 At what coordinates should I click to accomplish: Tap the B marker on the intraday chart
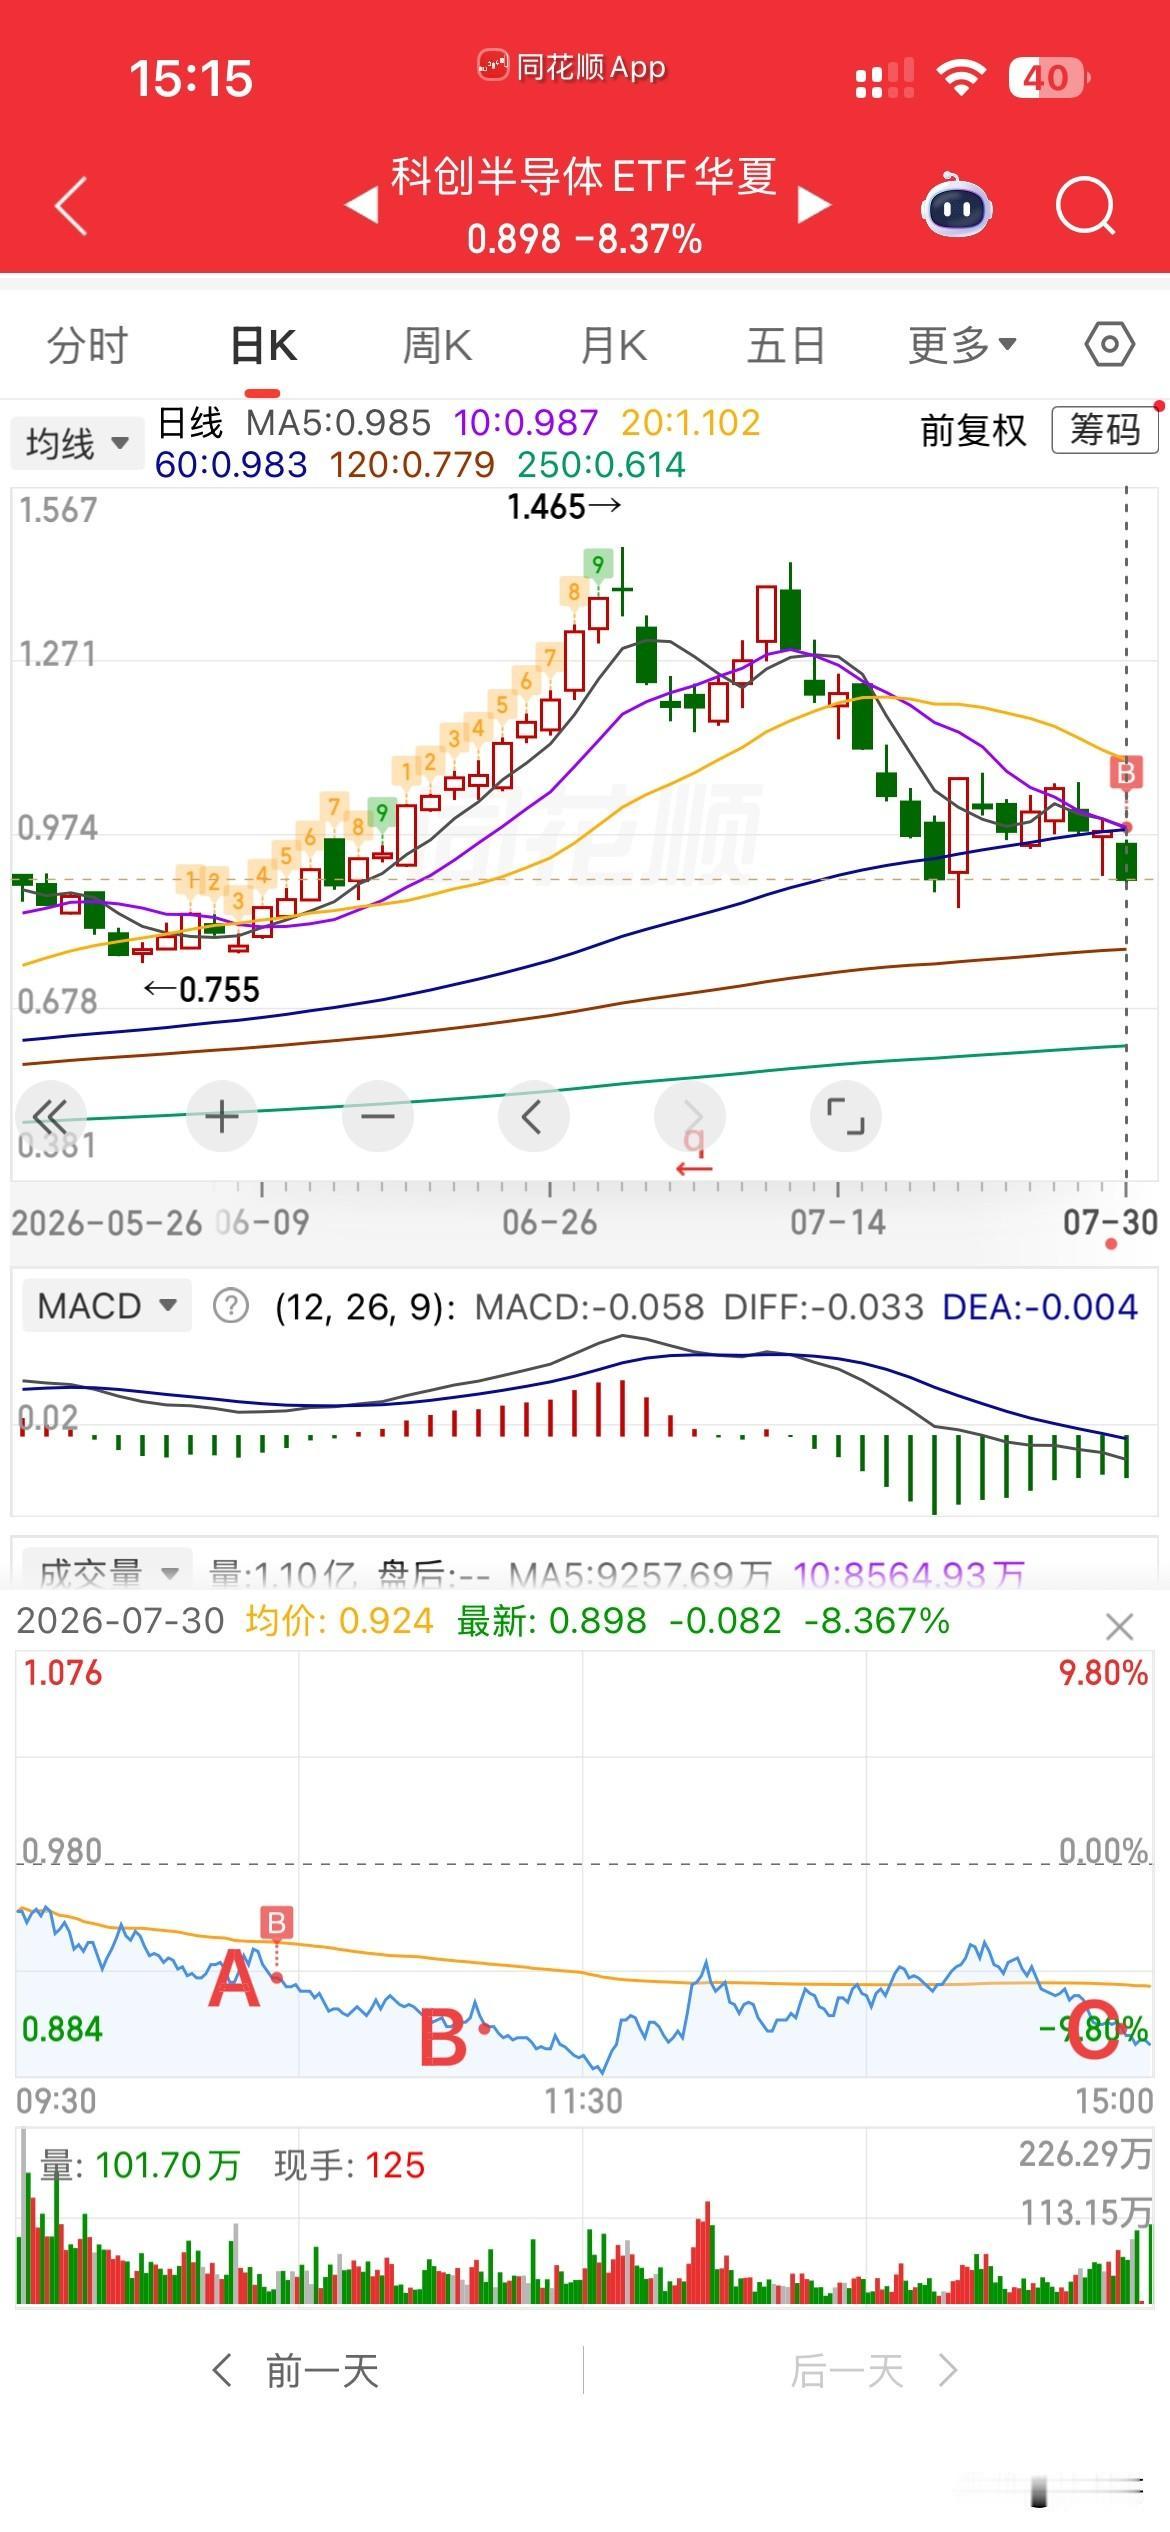[x=277, y=1923]
